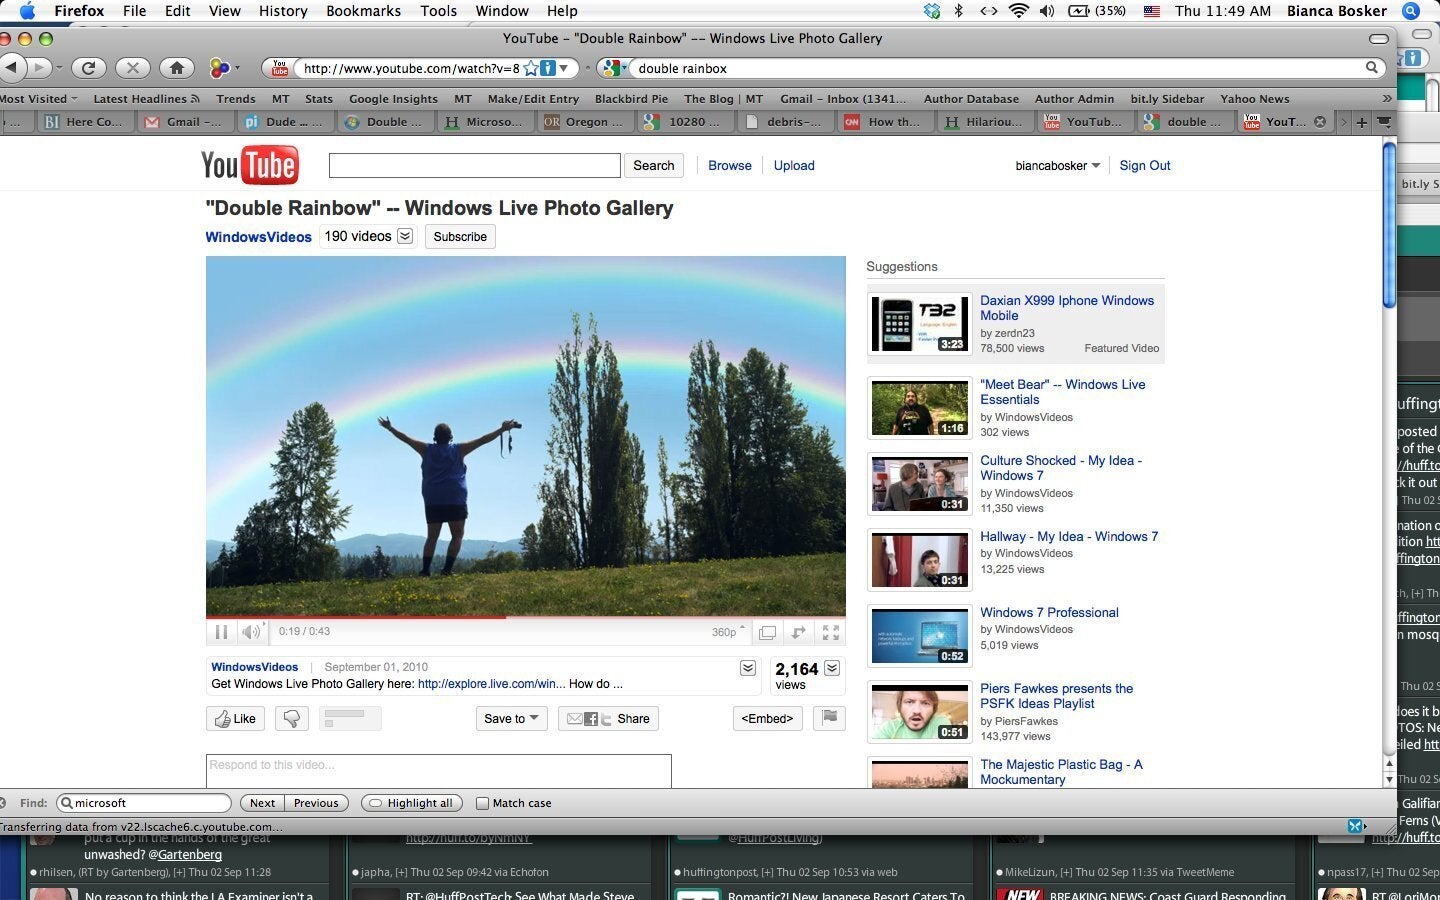1440x900 pixels.
Task: Click the YouTube Search button
Action: click(x=654, y=166)
